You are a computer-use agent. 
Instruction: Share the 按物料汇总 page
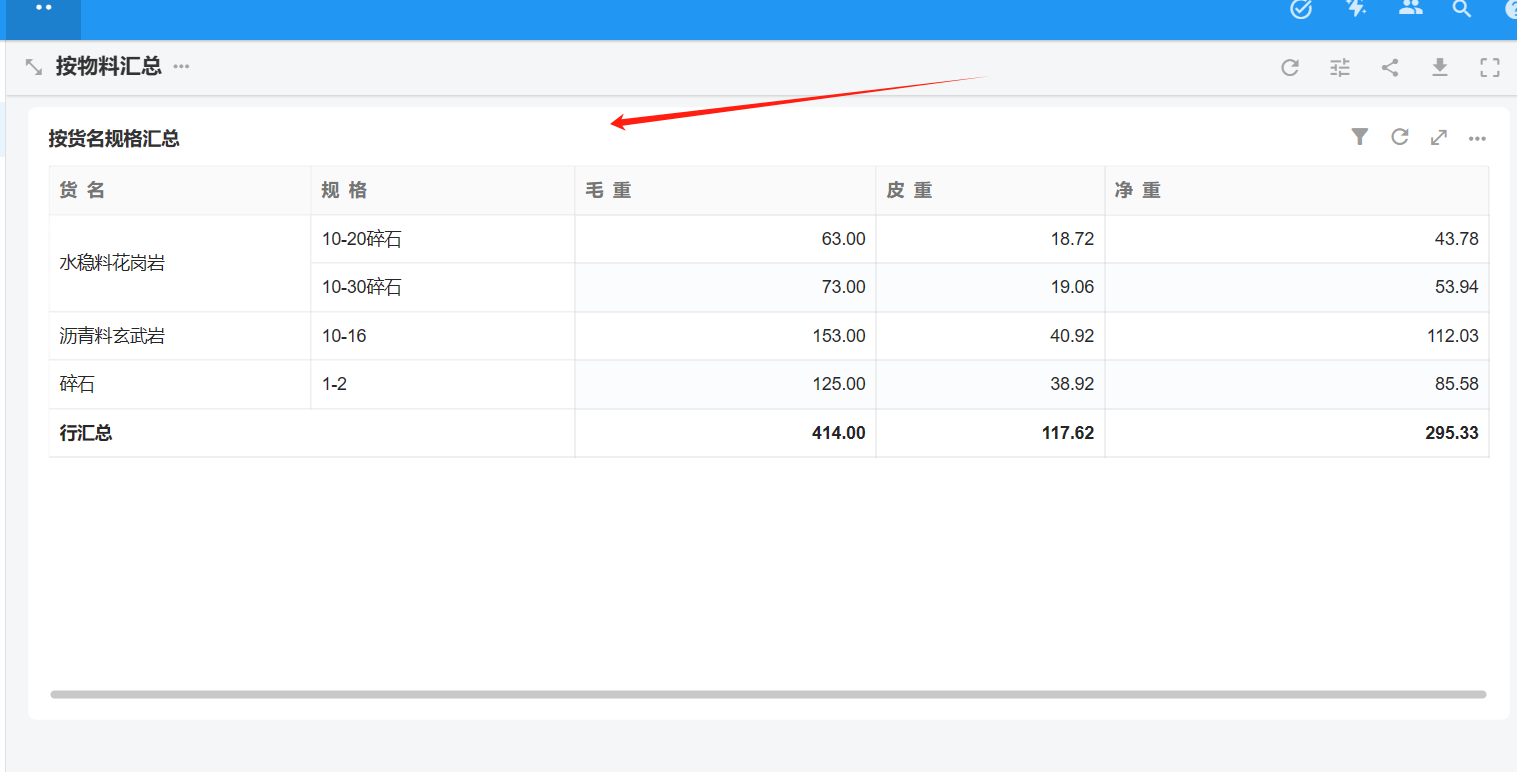tap(1390, 68)
